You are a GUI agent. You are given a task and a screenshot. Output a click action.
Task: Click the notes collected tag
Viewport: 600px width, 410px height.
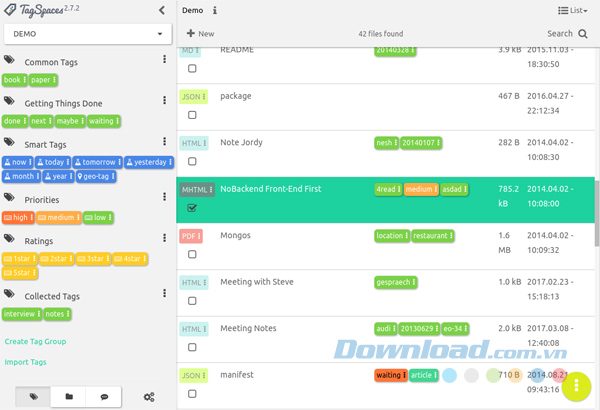[x=57, y=314]
